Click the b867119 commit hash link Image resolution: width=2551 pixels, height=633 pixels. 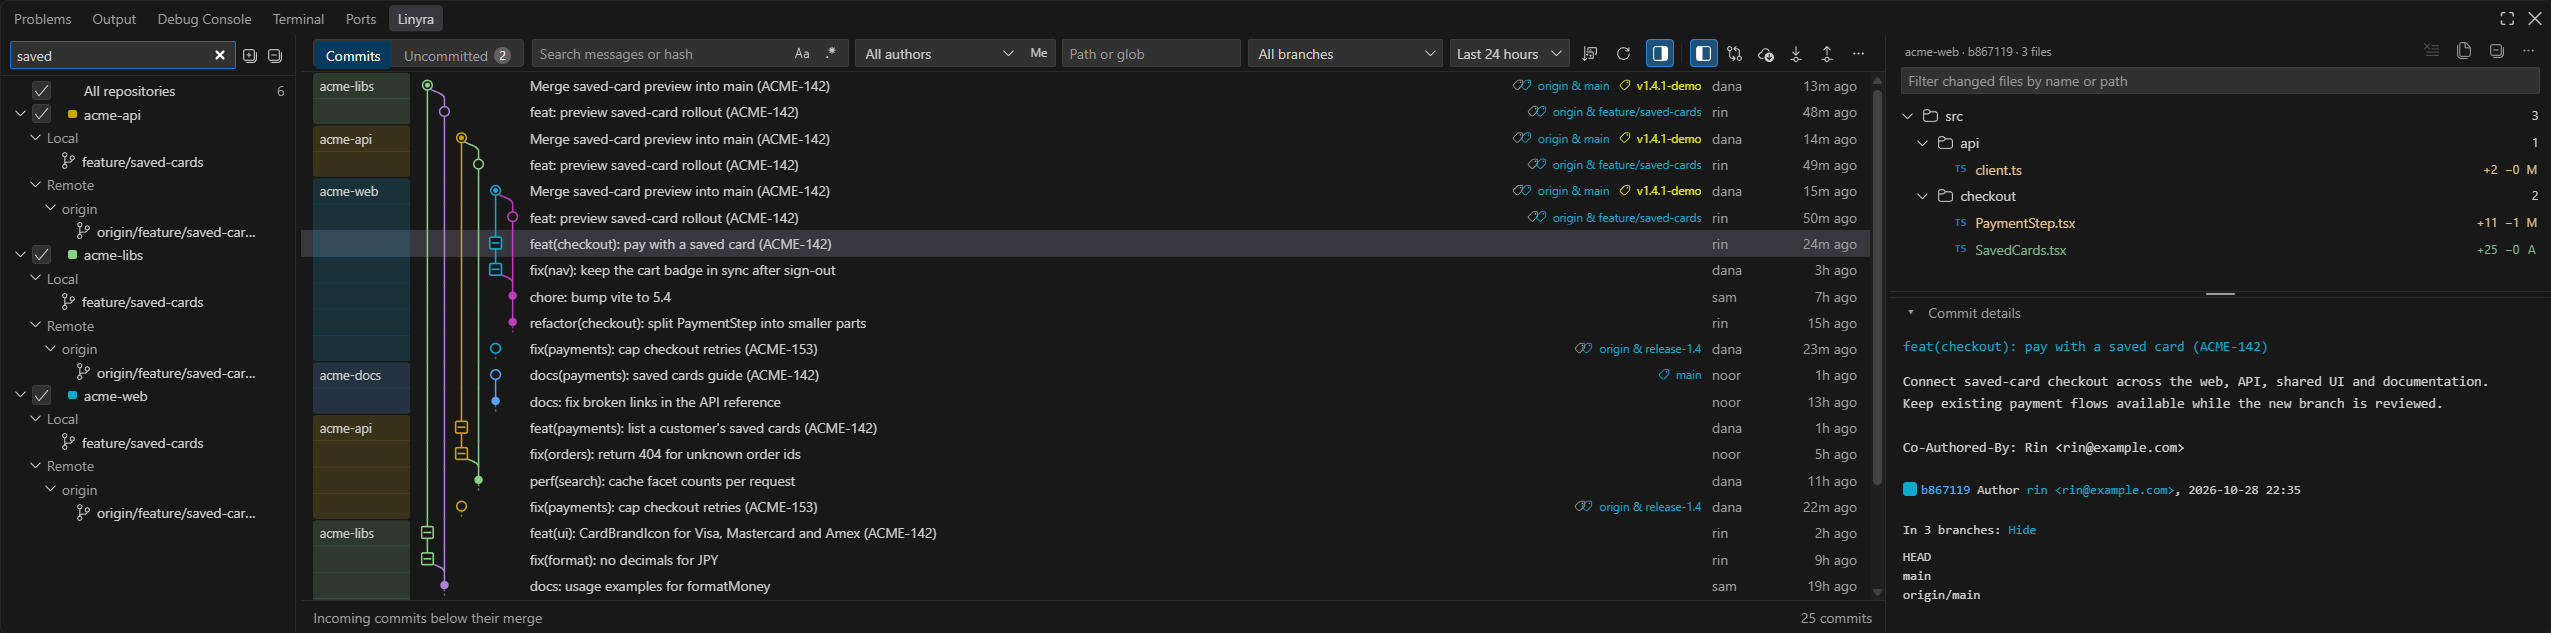tap(1945, 490)
